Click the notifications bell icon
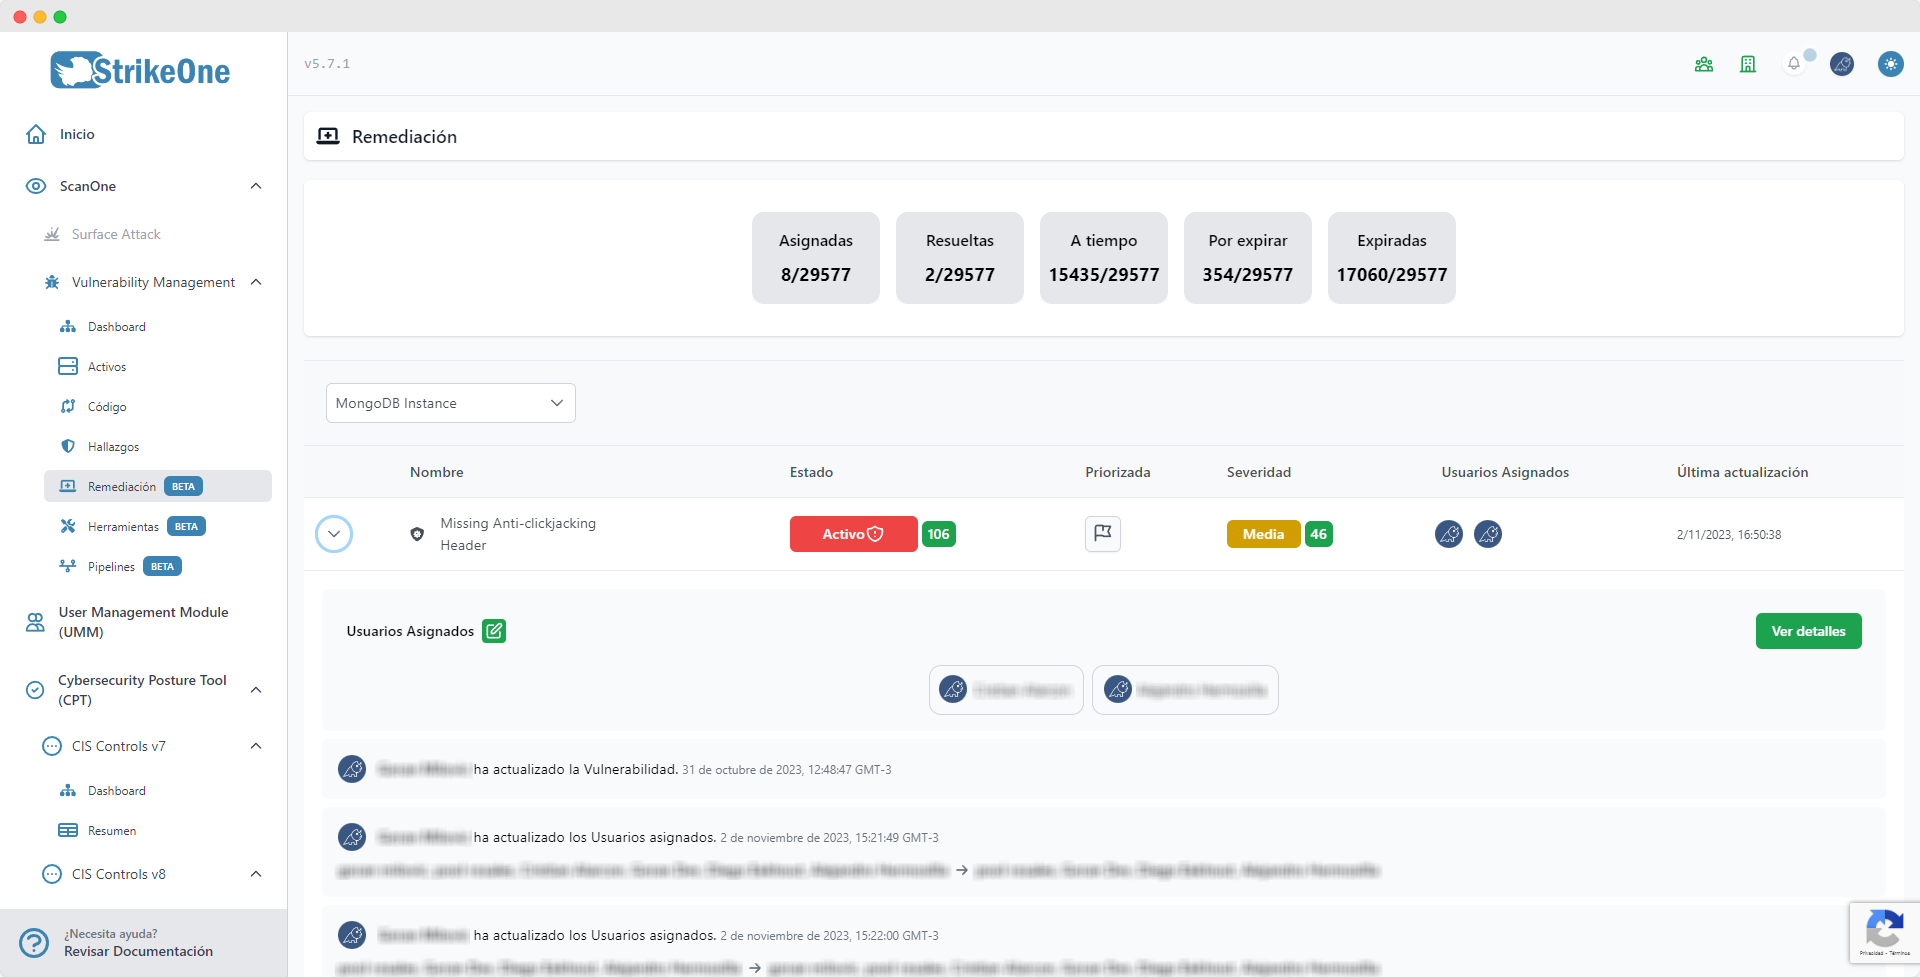 pos(1794,63)
